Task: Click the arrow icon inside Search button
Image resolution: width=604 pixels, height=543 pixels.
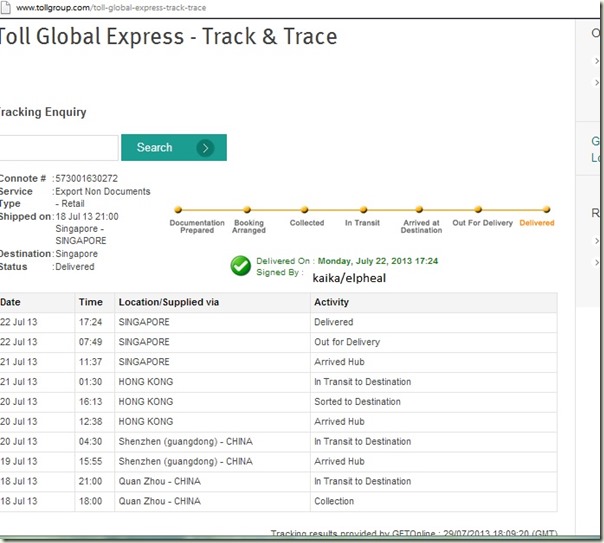Action: [x=205, y=148]
